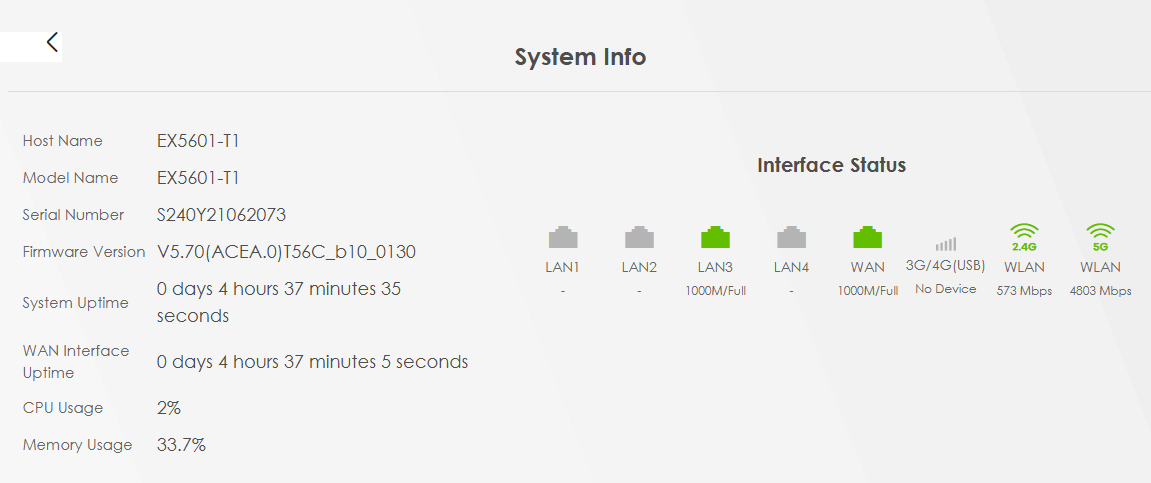The image size is (1151, 483).
Task: Select the LAN1 port icon
Action: pos(563,237)
